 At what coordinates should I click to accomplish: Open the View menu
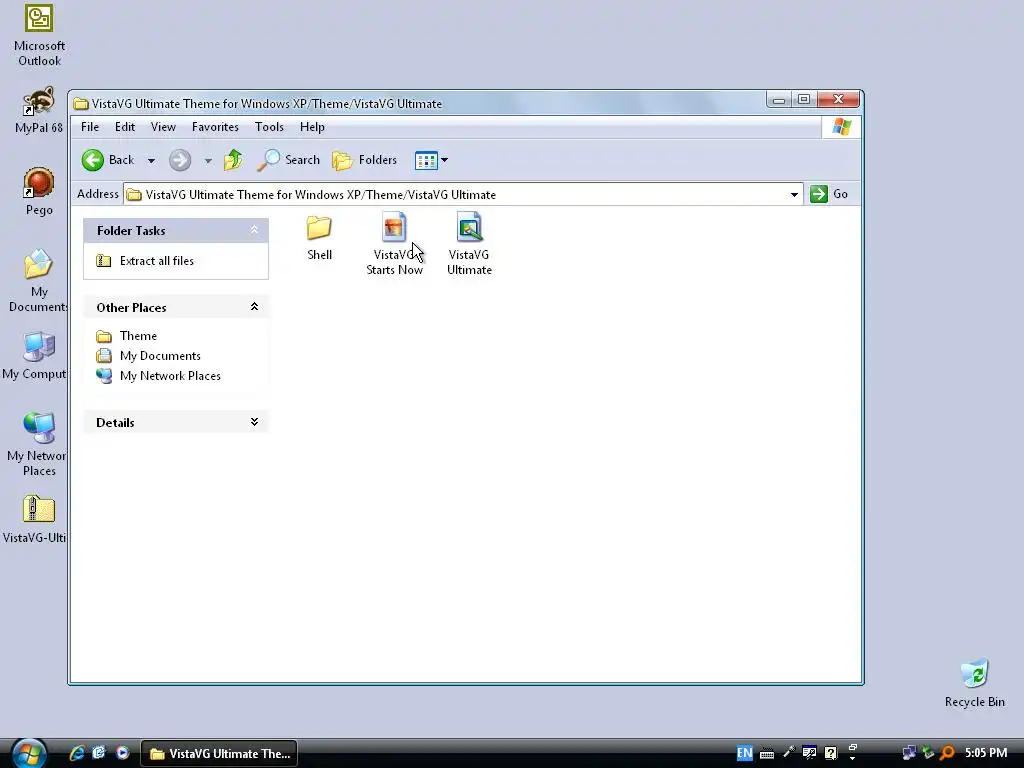(x=163, y=127)
